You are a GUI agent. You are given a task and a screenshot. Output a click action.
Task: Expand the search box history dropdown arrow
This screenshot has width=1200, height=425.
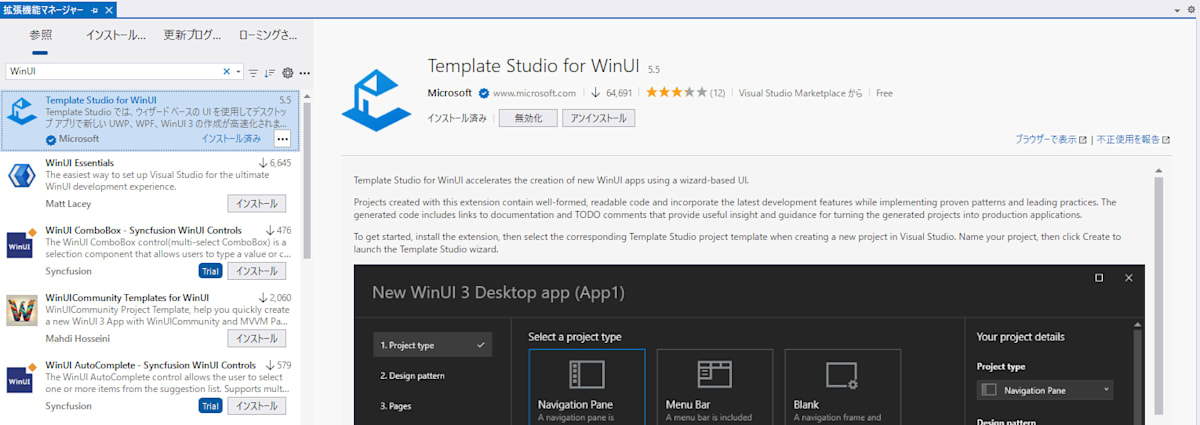238,72
